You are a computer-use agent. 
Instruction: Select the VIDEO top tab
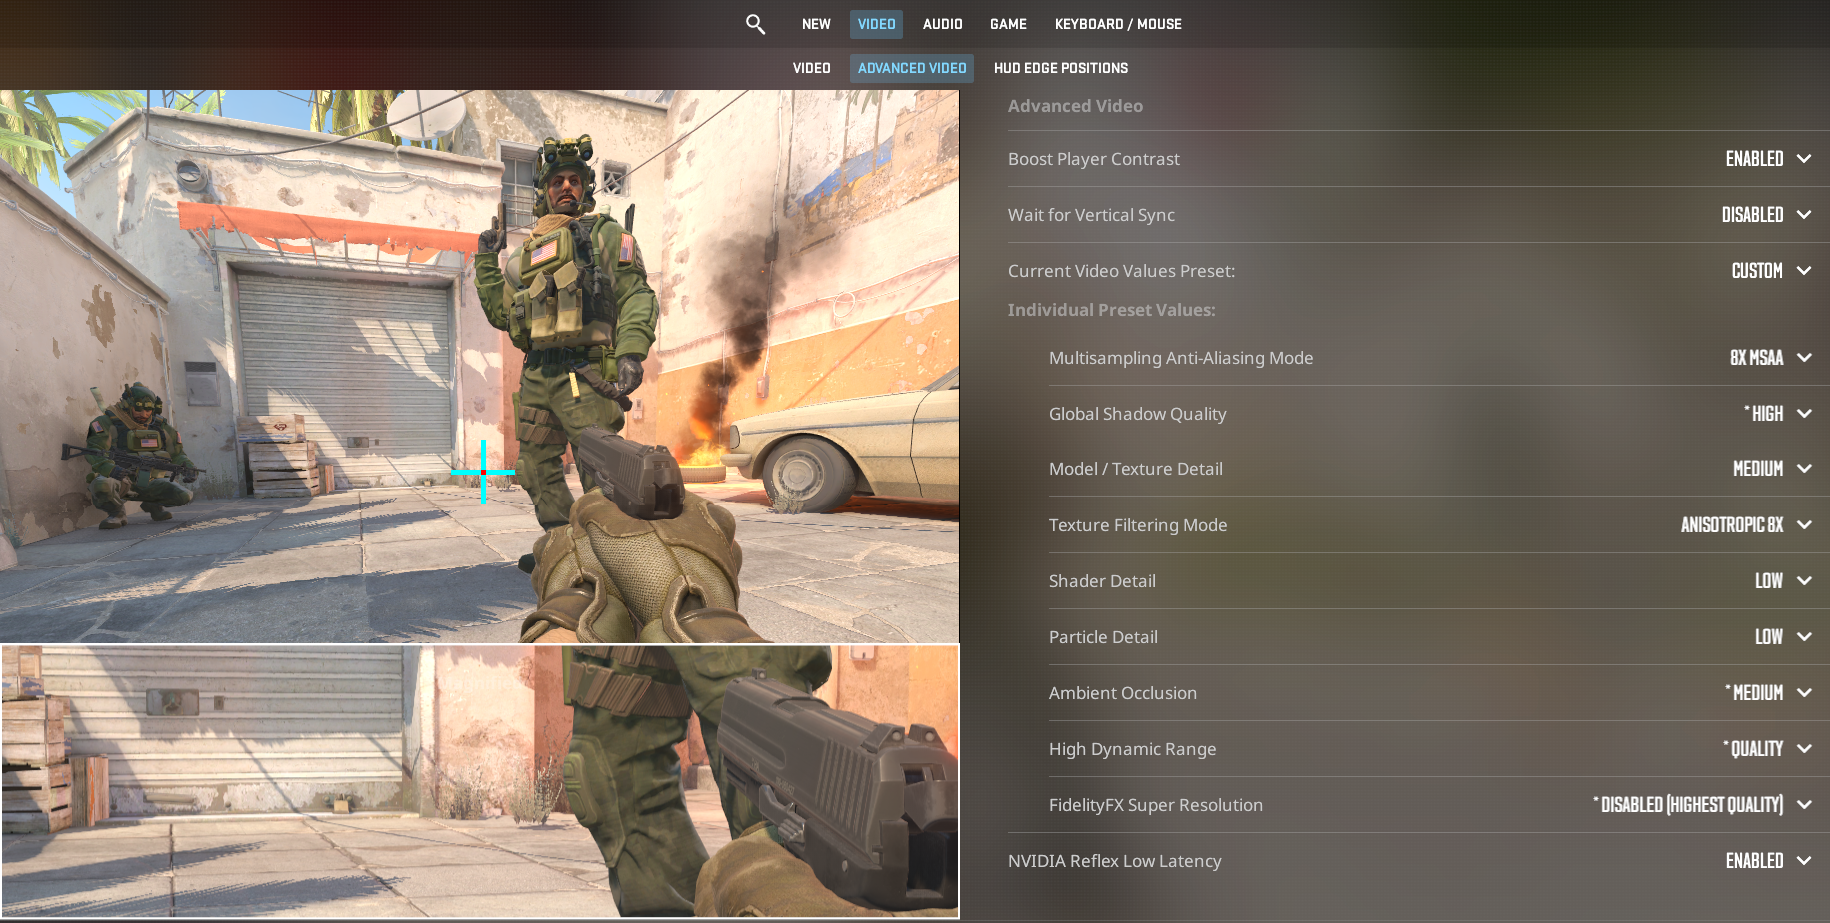[x=876, y=24]
